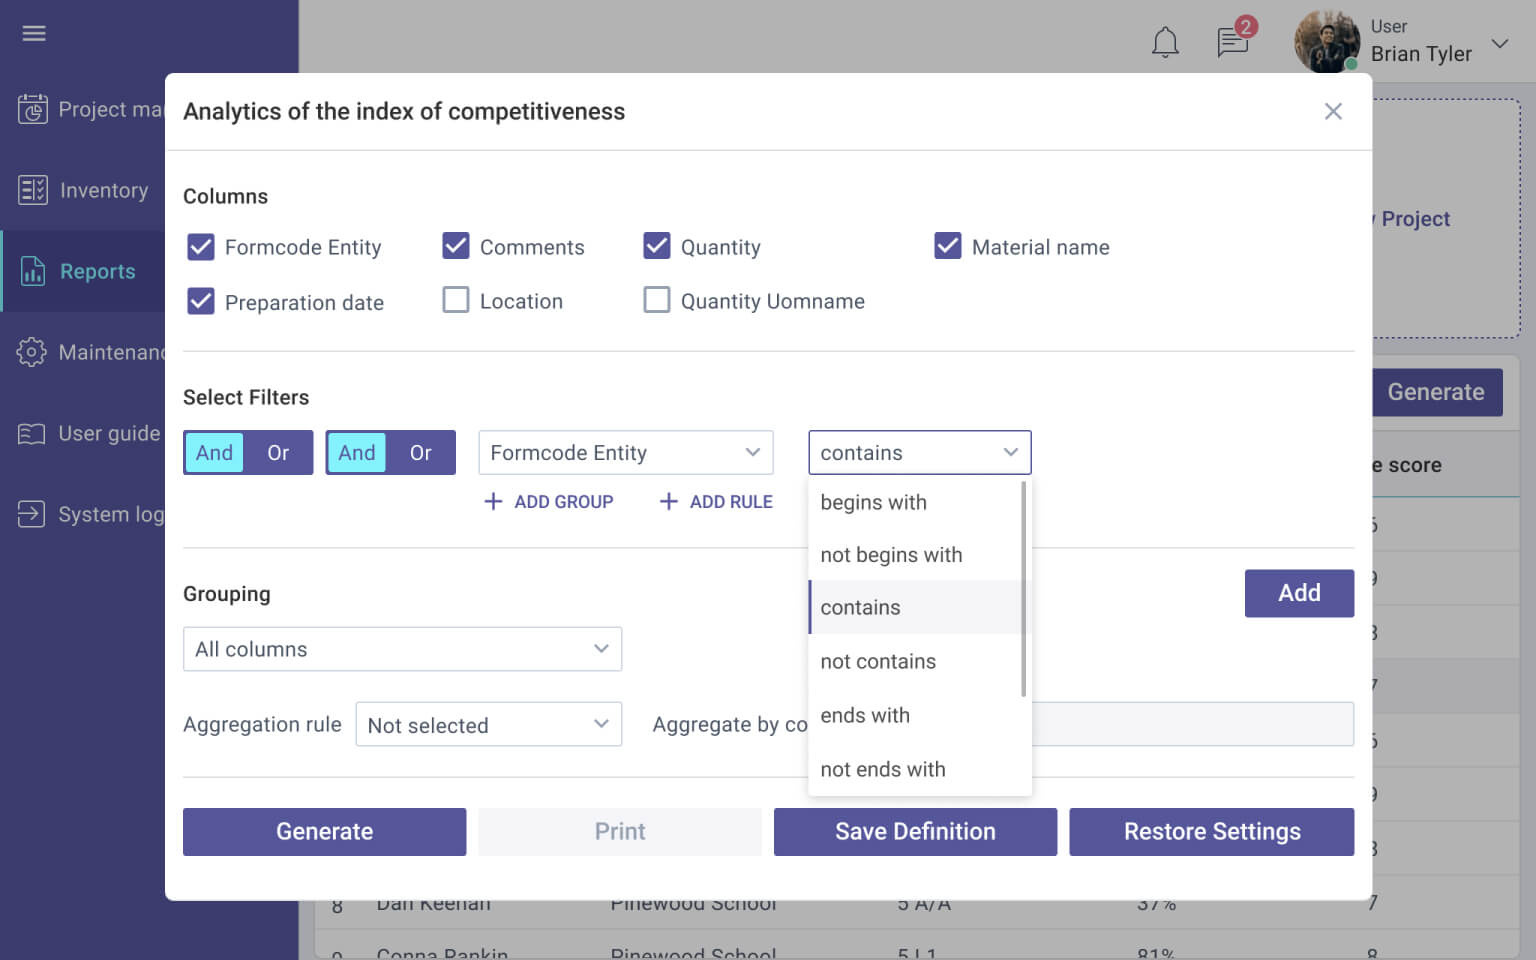Viewport: 1536px width, 960px height.
Task: Open the Aggregation rule dropdown
Action: coord(489,725)
